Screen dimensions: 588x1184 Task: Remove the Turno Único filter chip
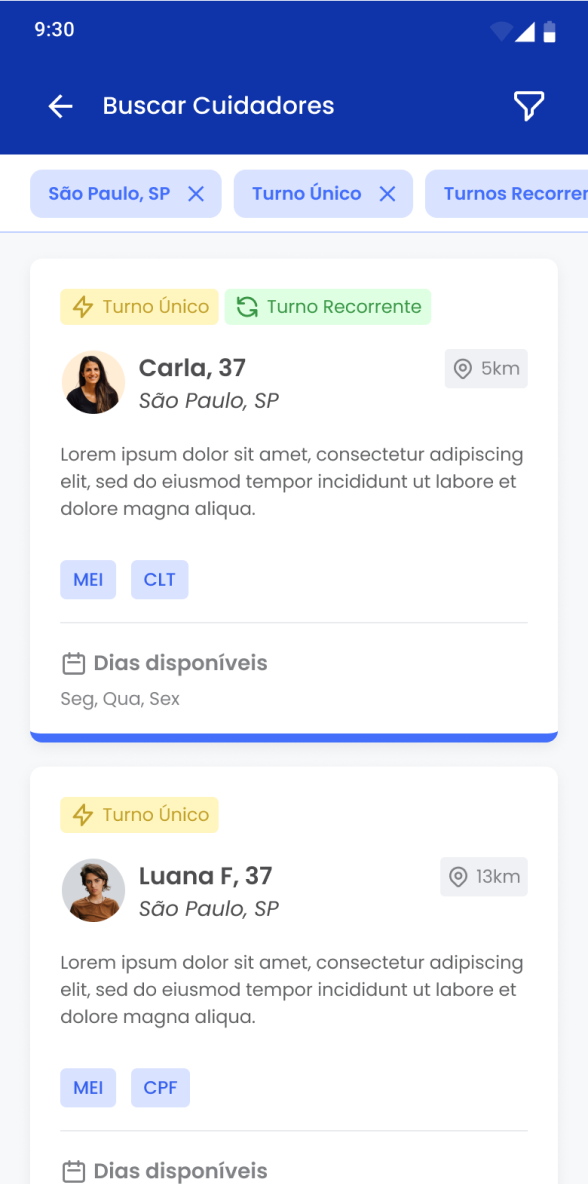(x=387, y=194)
